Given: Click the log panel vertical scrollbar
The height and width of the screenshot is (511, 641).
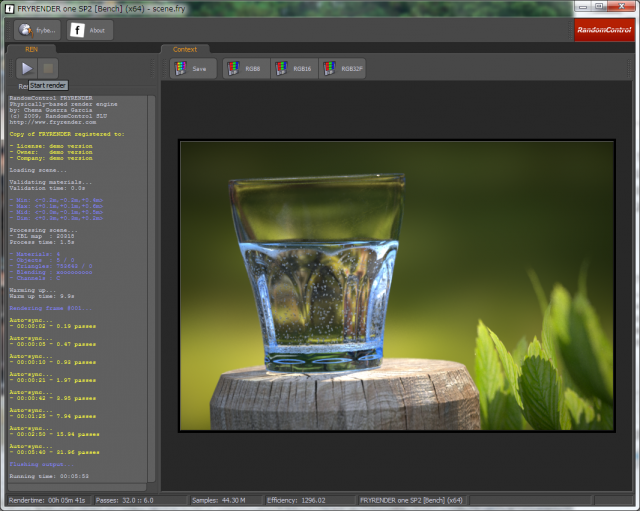Looking at the screenshot, I should click(151, 289).
